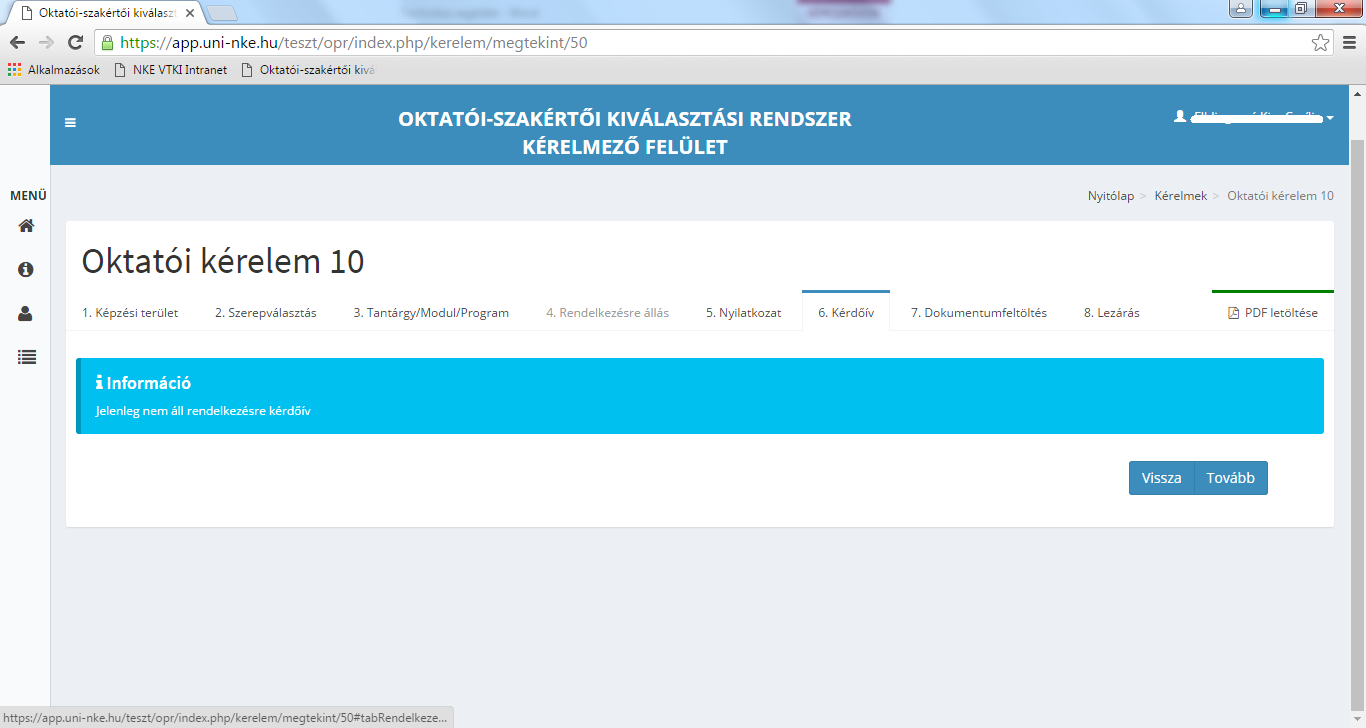Download PDF via PDF letöltése
The height and width of the screenshot is (728, 1366).
click(1273, 313)
